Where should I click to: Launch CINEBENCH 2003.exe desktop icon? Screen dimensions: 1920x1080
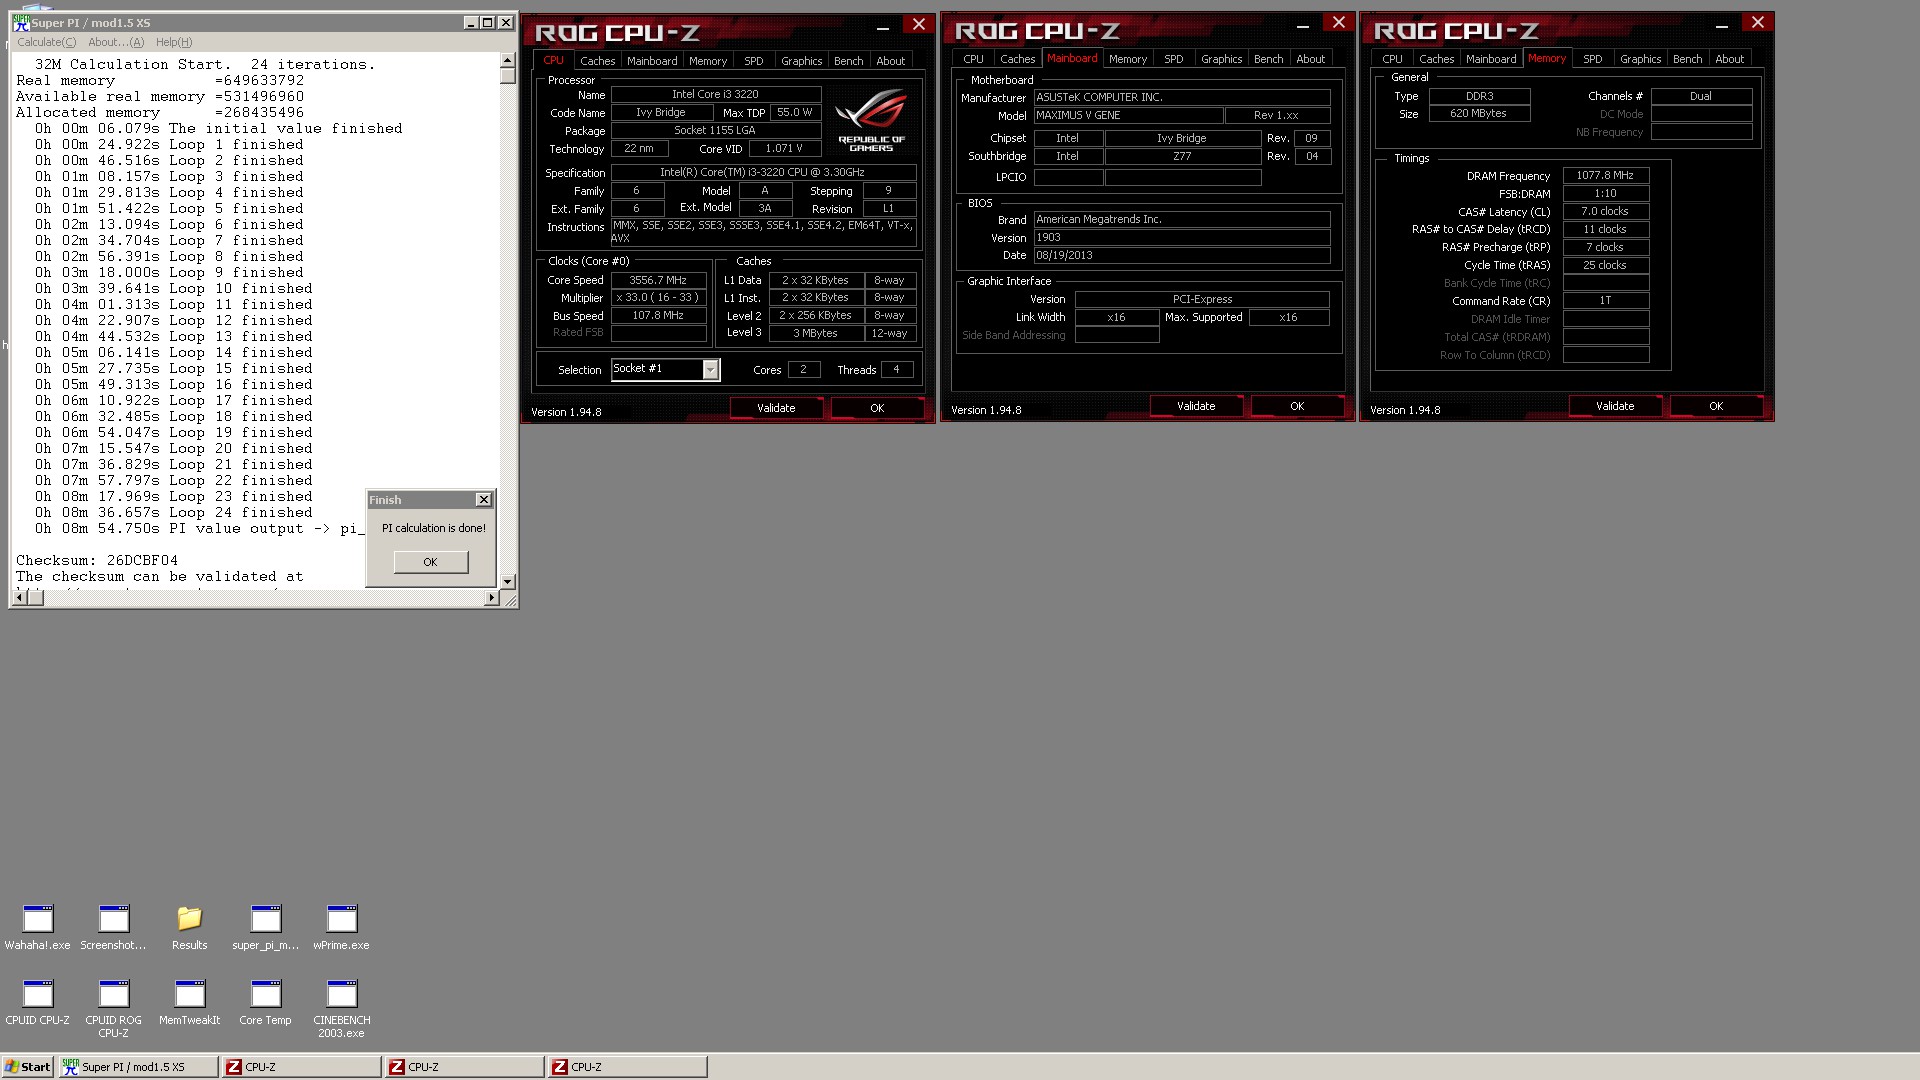(x=341, y=1008)
